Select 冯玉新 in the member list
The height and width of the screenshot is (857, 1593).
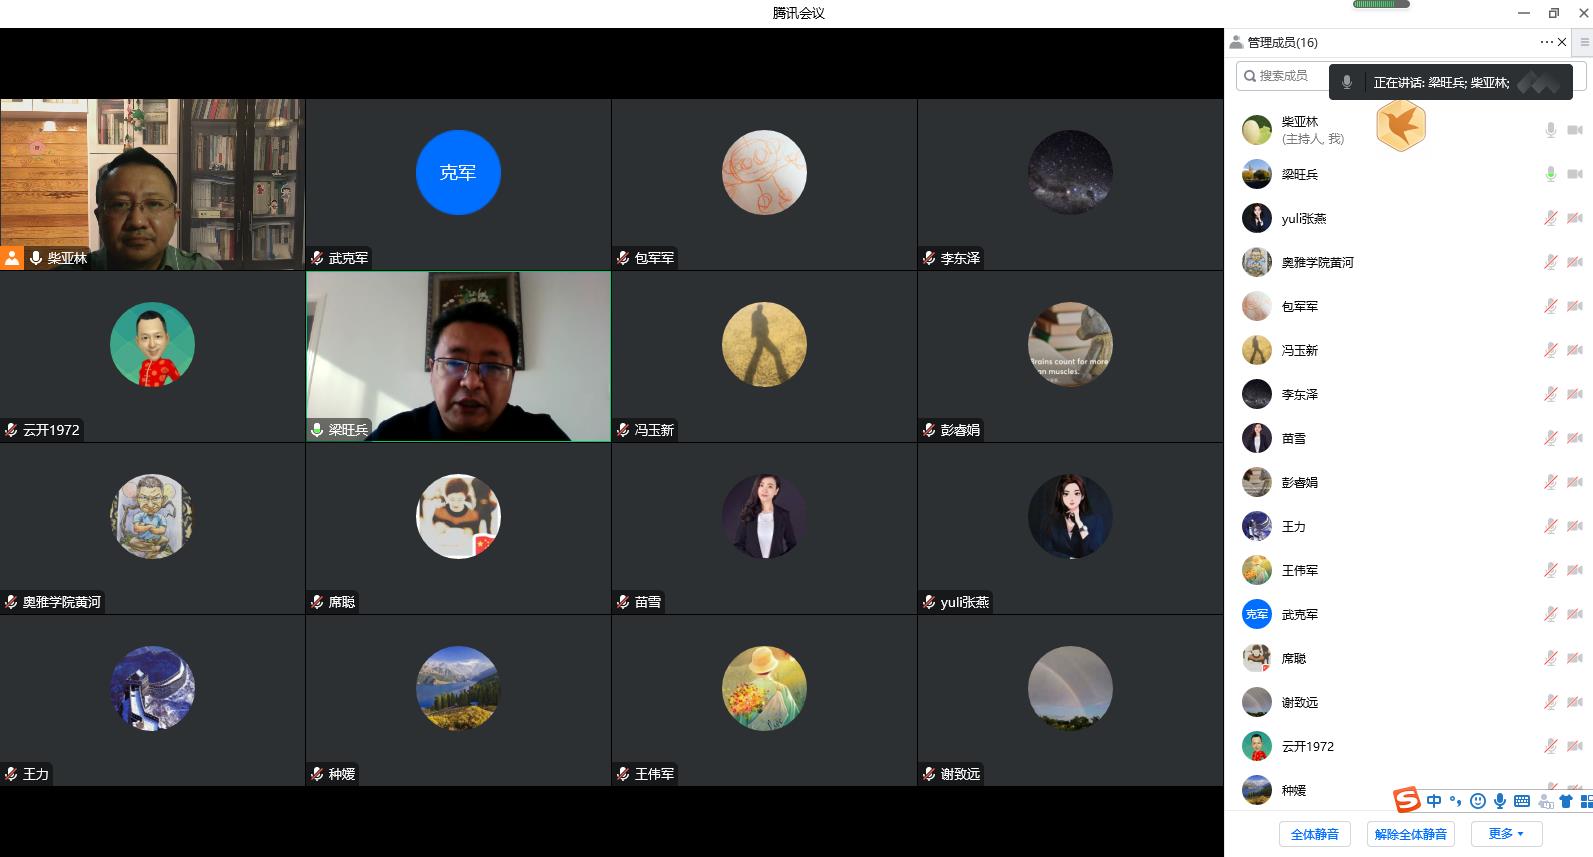point(1300,350)
